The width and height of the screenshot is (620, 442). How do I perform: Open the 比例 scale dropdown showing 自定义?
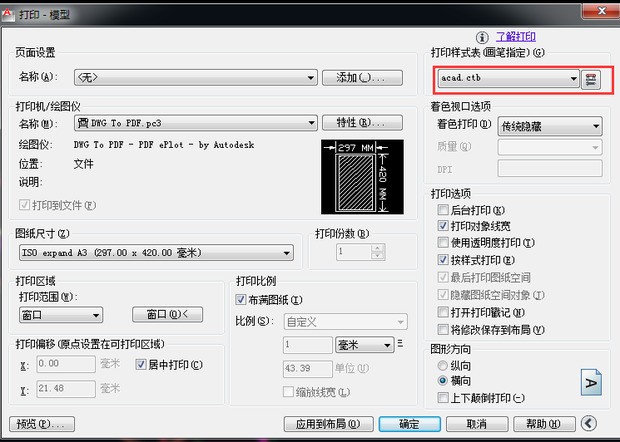point(346,322)
